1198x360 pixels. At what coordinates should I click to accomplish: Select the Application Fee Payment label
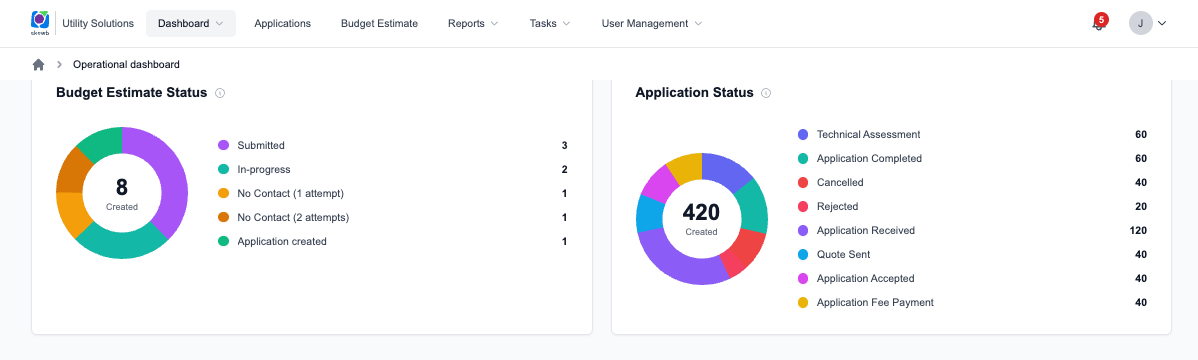(876, 303)
